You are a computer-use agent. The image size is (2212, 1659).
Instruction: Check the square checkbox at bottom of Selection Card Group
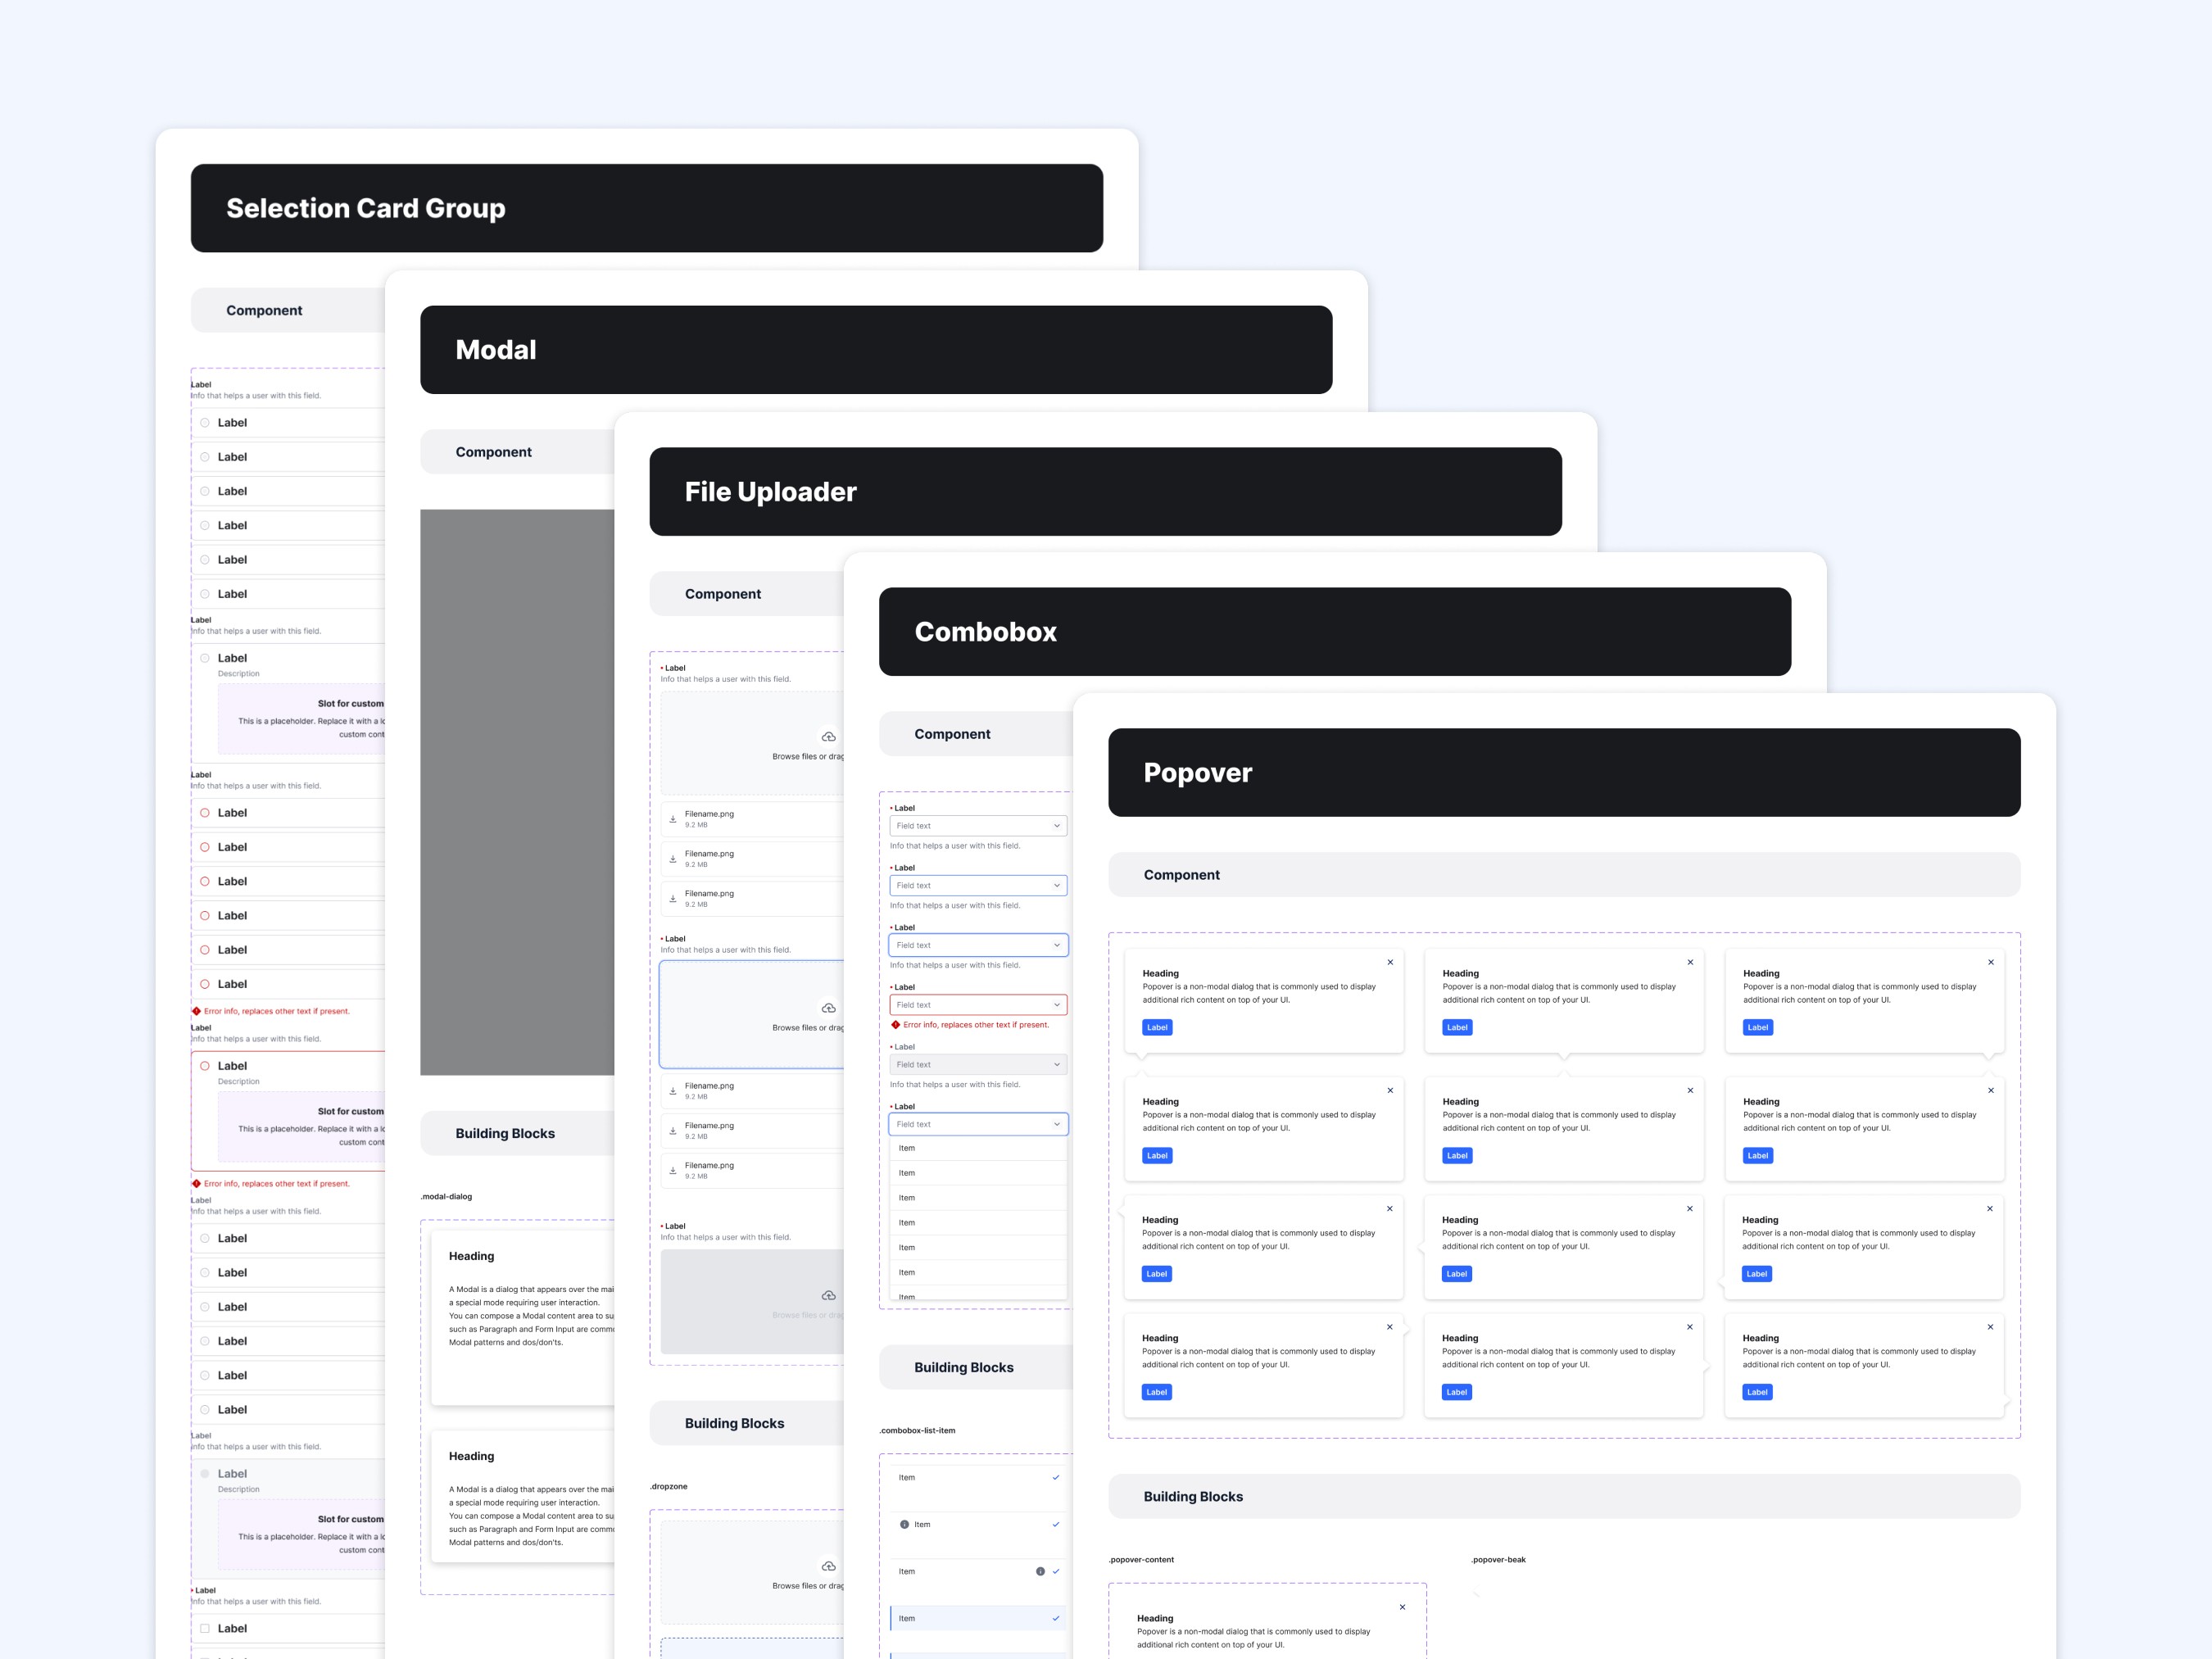(205, 1628)
